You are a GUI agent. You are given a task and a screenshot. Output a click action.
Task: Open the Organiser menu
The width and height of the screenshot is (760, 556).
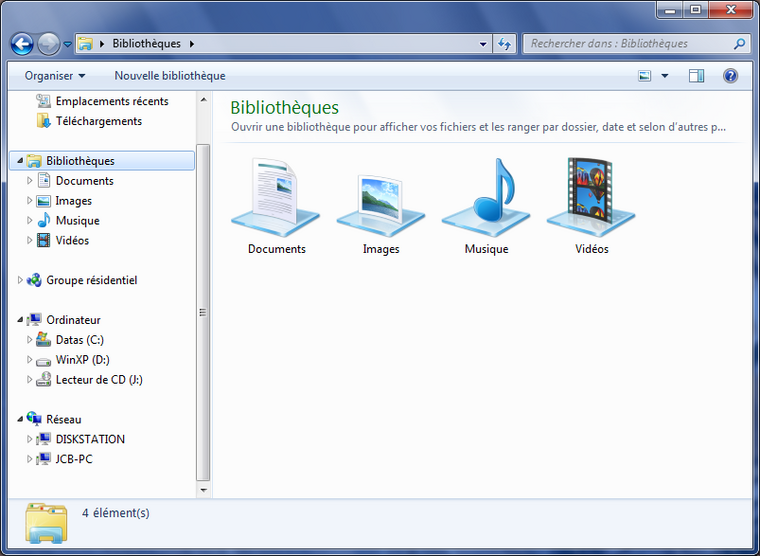point(55,76)
